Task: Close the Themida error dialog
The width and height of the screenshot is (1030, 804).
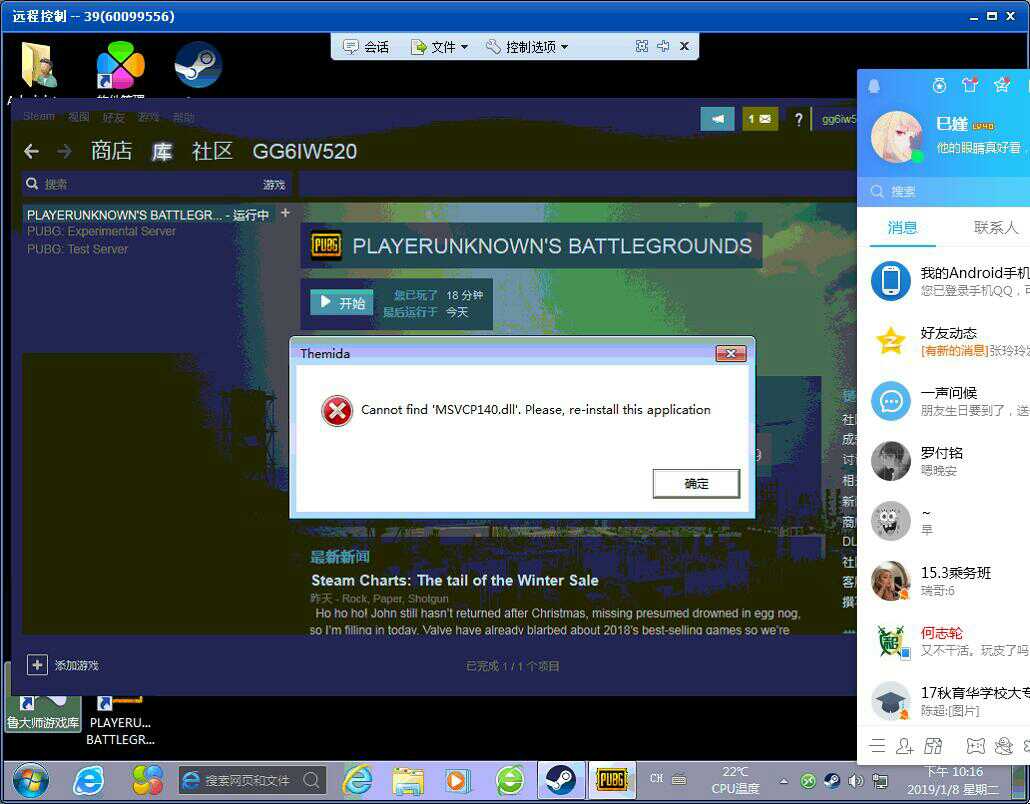Action: pyautogui.click(x=730, y=353)
